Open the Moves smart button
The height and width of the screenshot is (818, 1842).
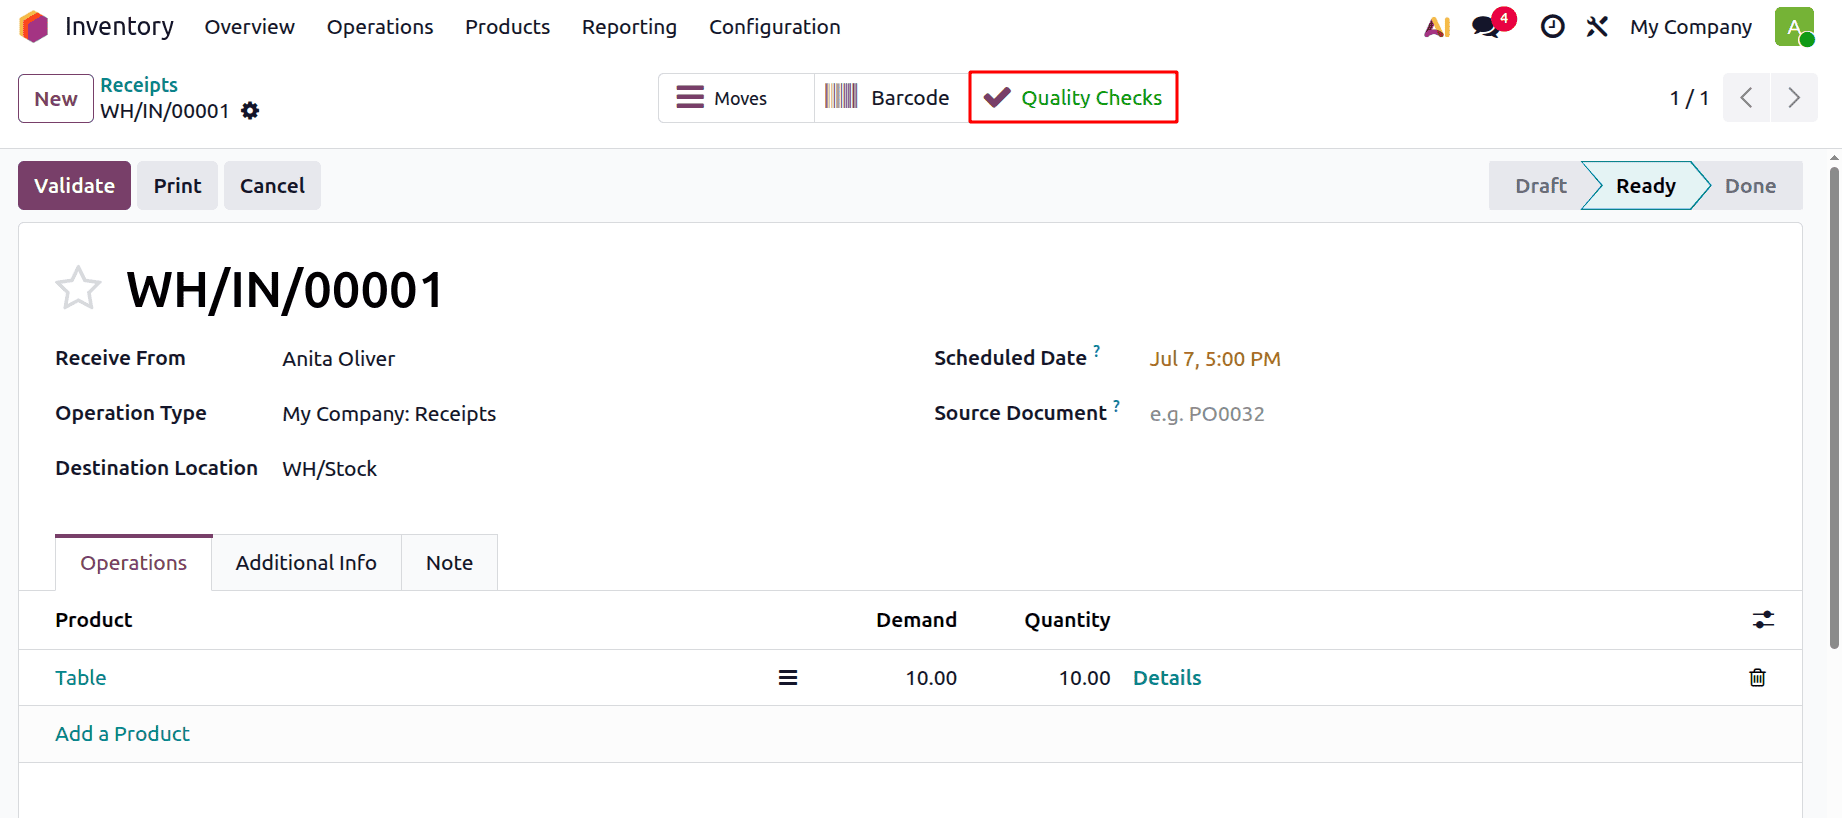(x=736, y=98)
